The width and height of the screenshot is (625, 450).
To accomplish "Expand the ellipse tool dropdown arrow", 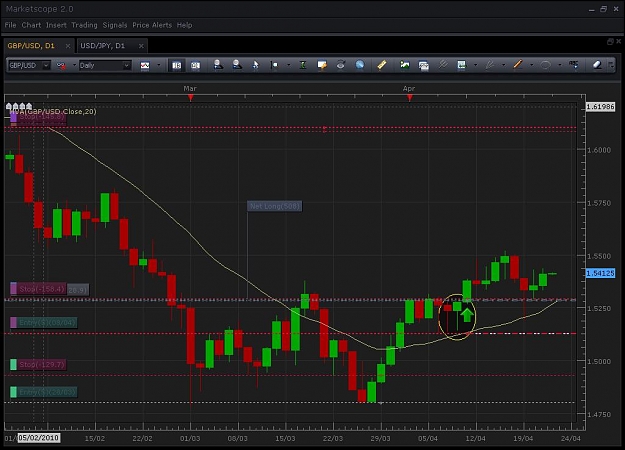I will click(x=560, y=65).
